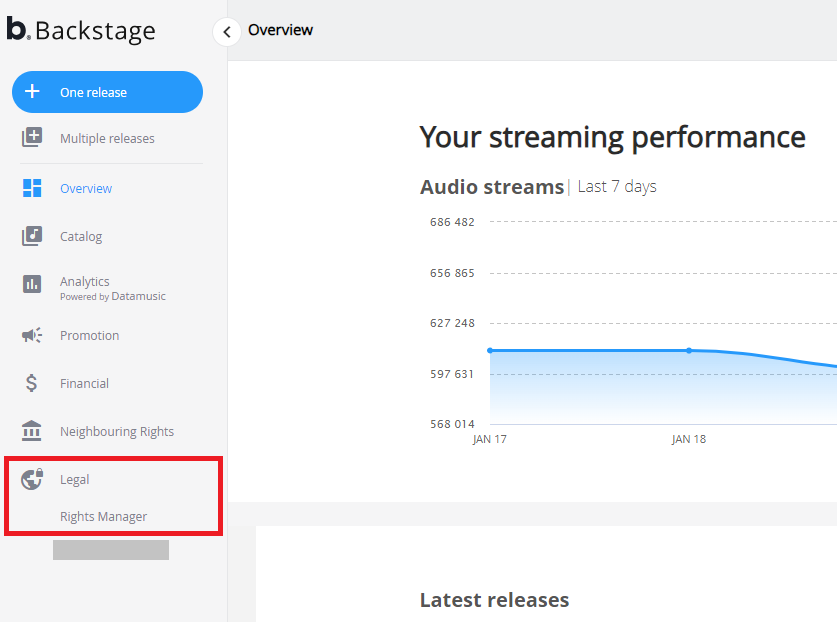Open the Catalog menu item
This screenshot has height=622, width=837.
pyautogui.click(x=81, y=237)
